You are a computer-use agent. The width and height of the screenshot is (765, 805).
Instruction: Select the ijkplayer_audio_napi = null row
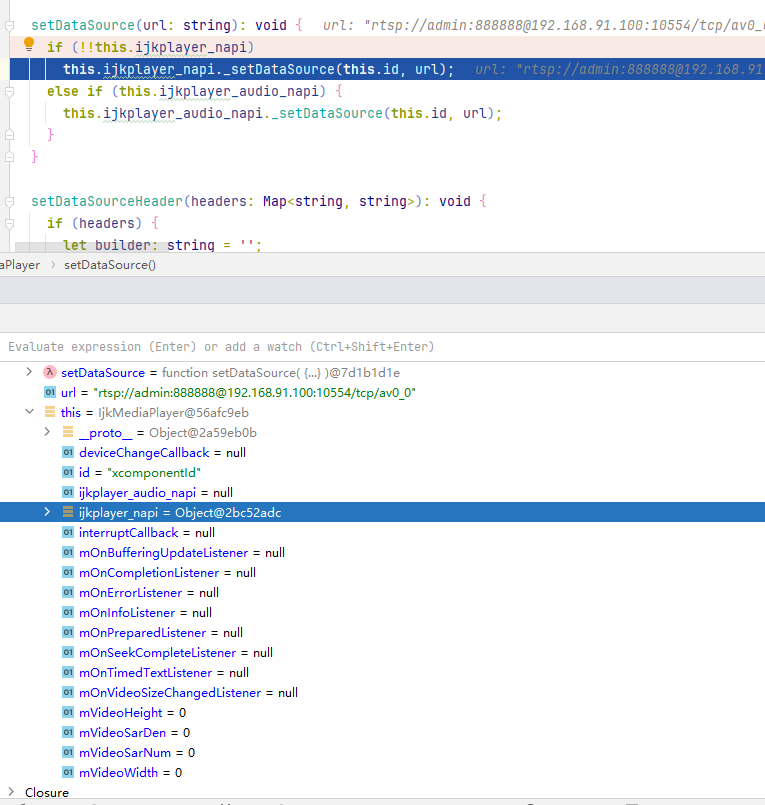coord(382,493)
